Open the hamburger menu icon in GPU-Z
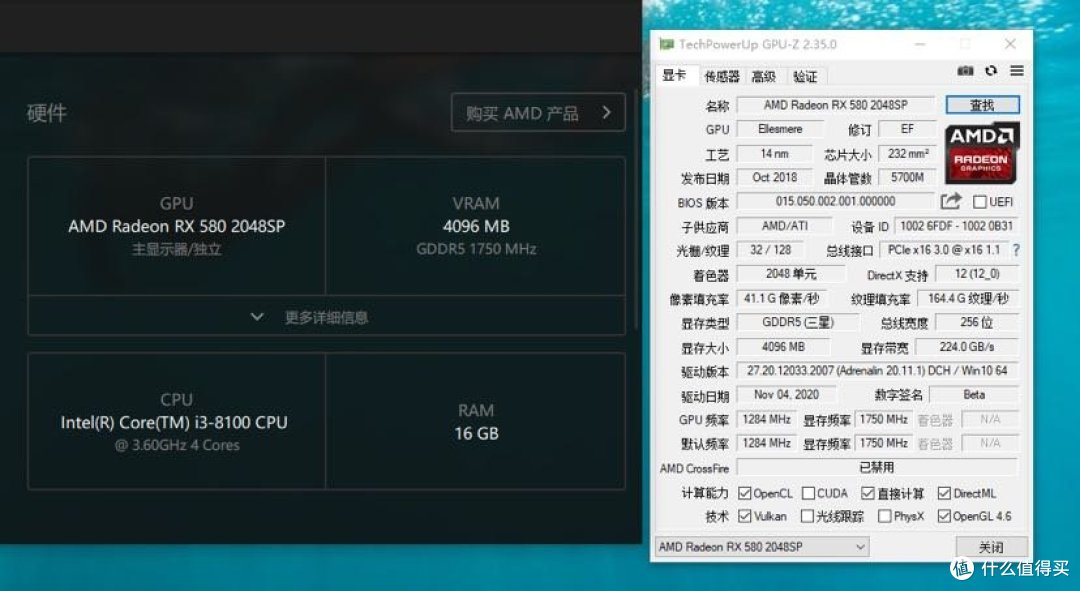Image resolution: width=1080 pixels, height=591 pixels. tap(1018, 71)
